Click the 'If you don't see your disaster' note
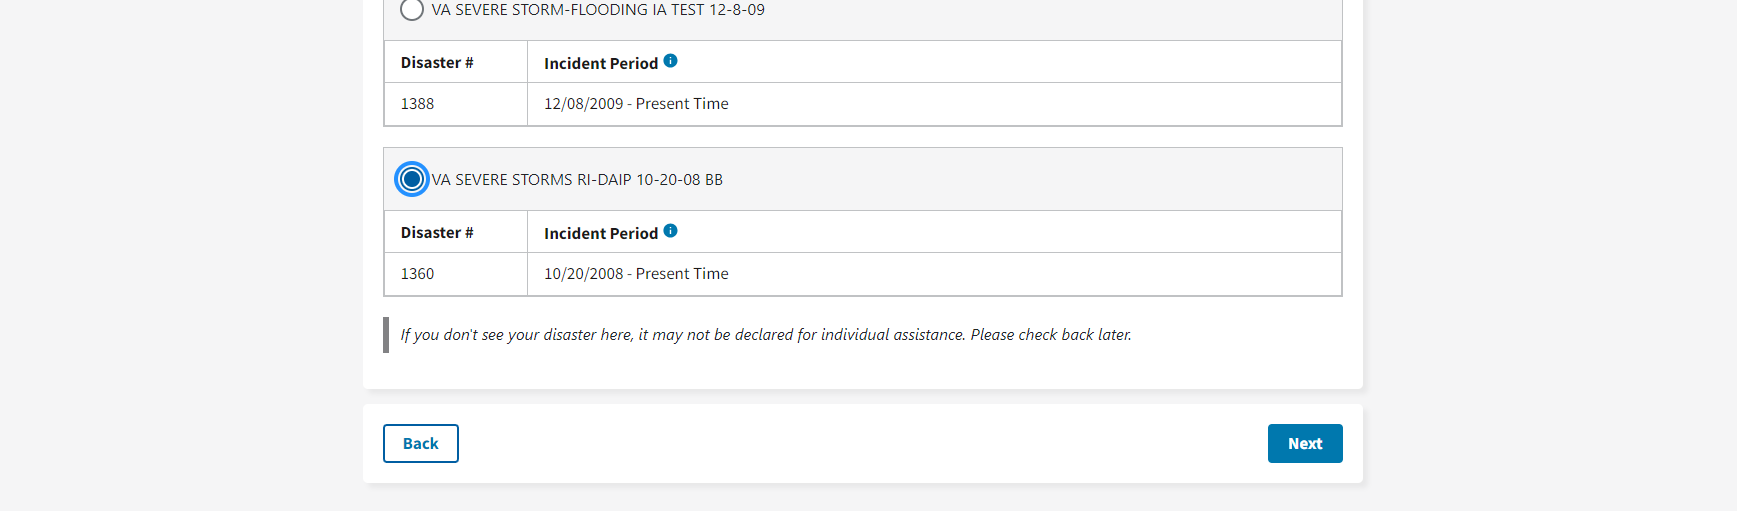The height and width of the screenshot is (511, 1737). tap(766, 335)
